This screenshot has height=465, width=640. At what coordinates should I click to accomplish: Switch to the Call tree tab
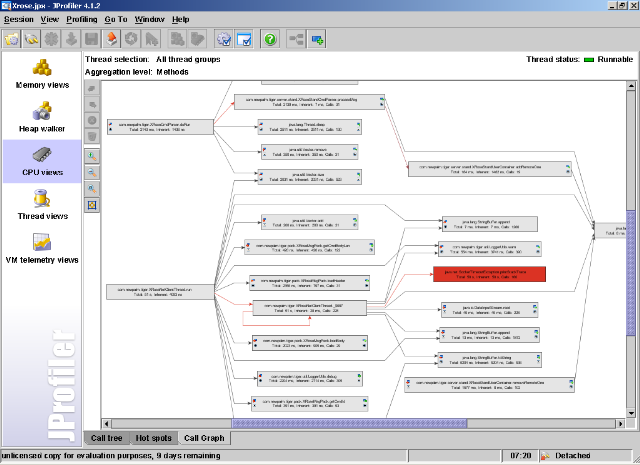107,438
